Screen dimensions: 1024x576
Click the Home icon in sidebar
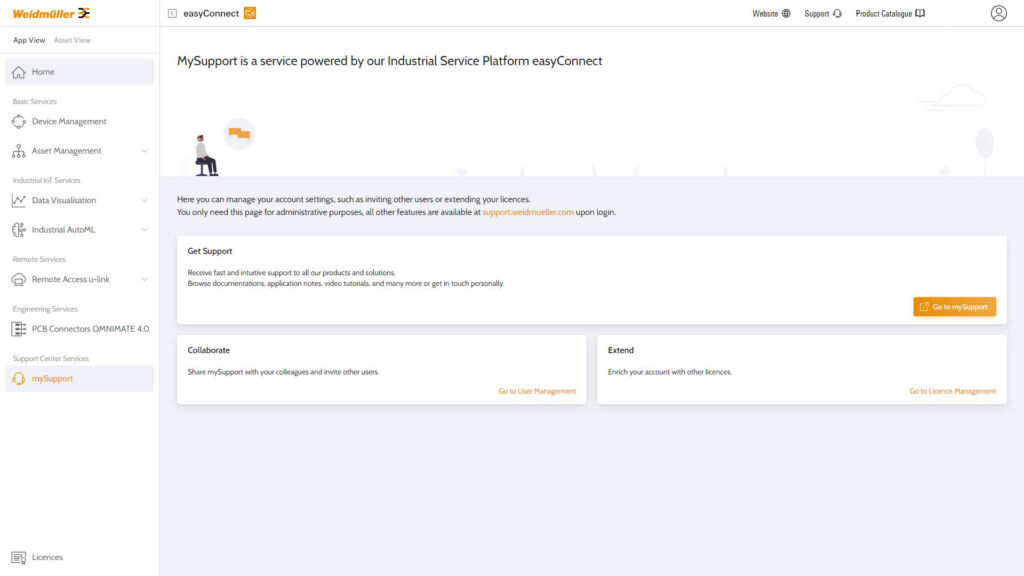(x=18, y=72)
